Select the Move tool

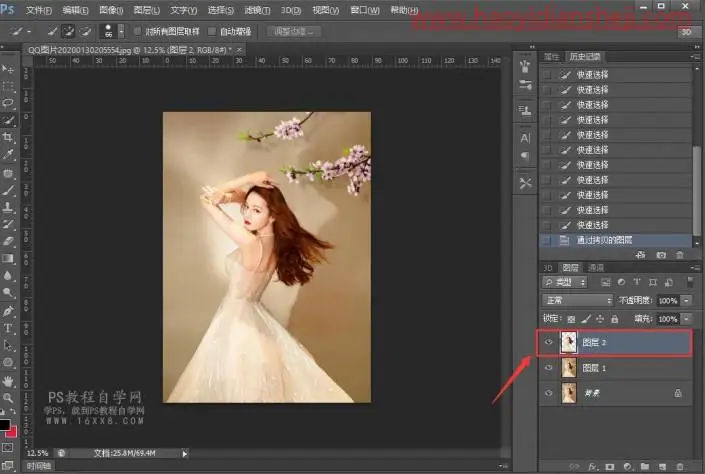coord(8,69)
